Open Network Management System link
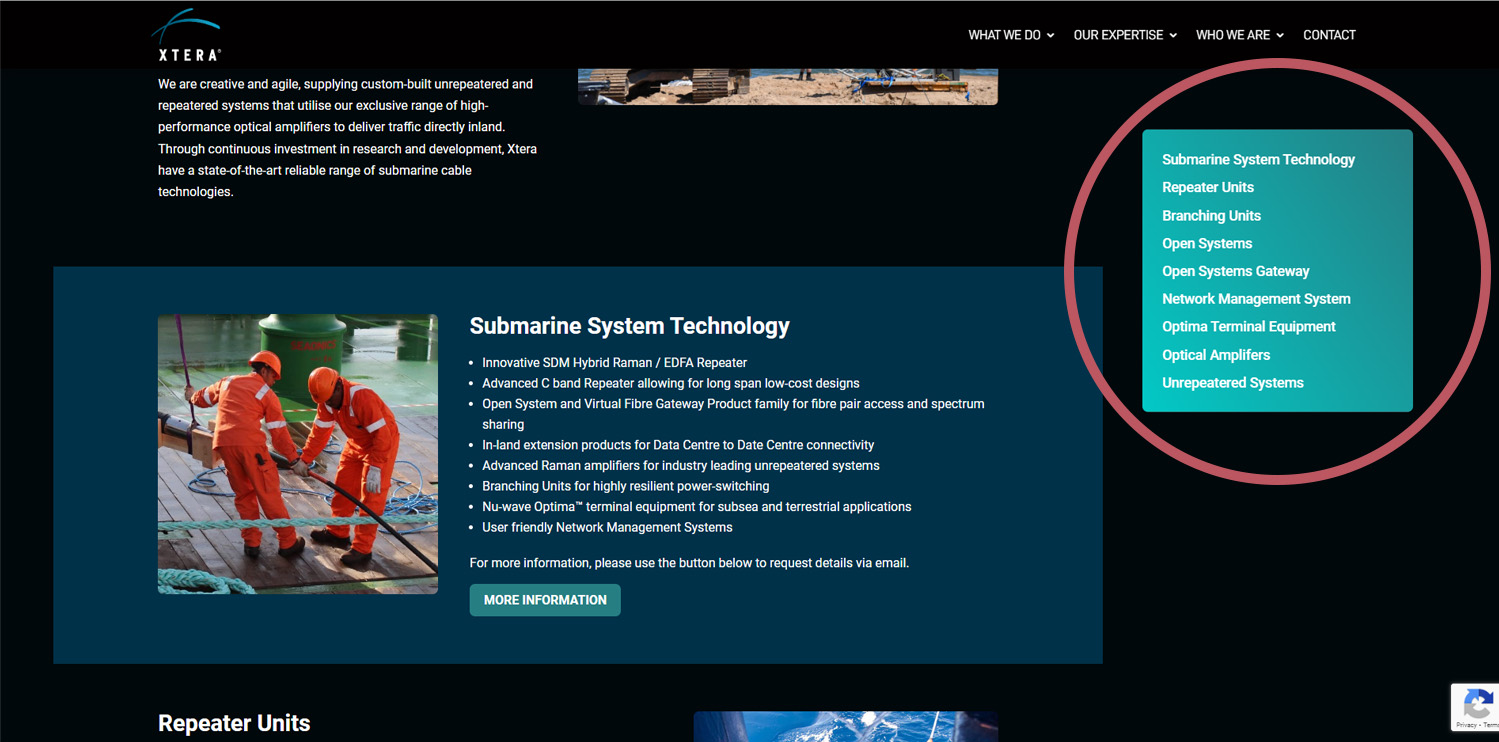 tap(1256, 299)
